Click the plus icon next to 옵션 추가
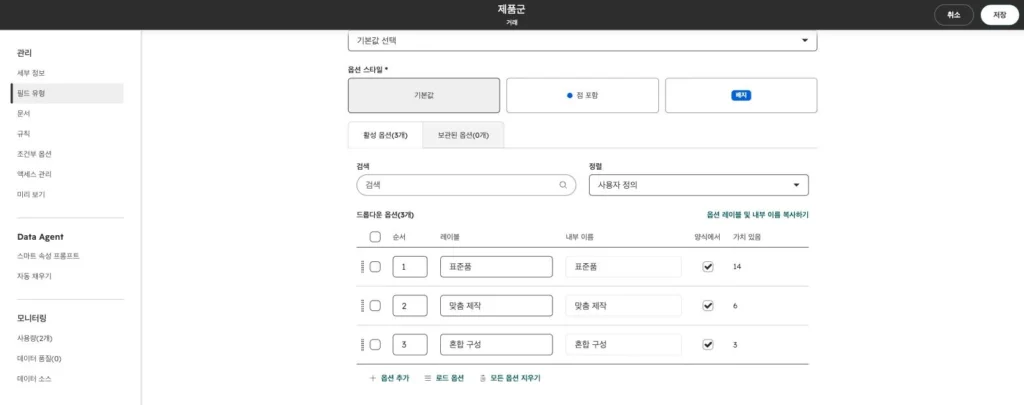This screenshot has width=1024, height=405. [373, 378]
